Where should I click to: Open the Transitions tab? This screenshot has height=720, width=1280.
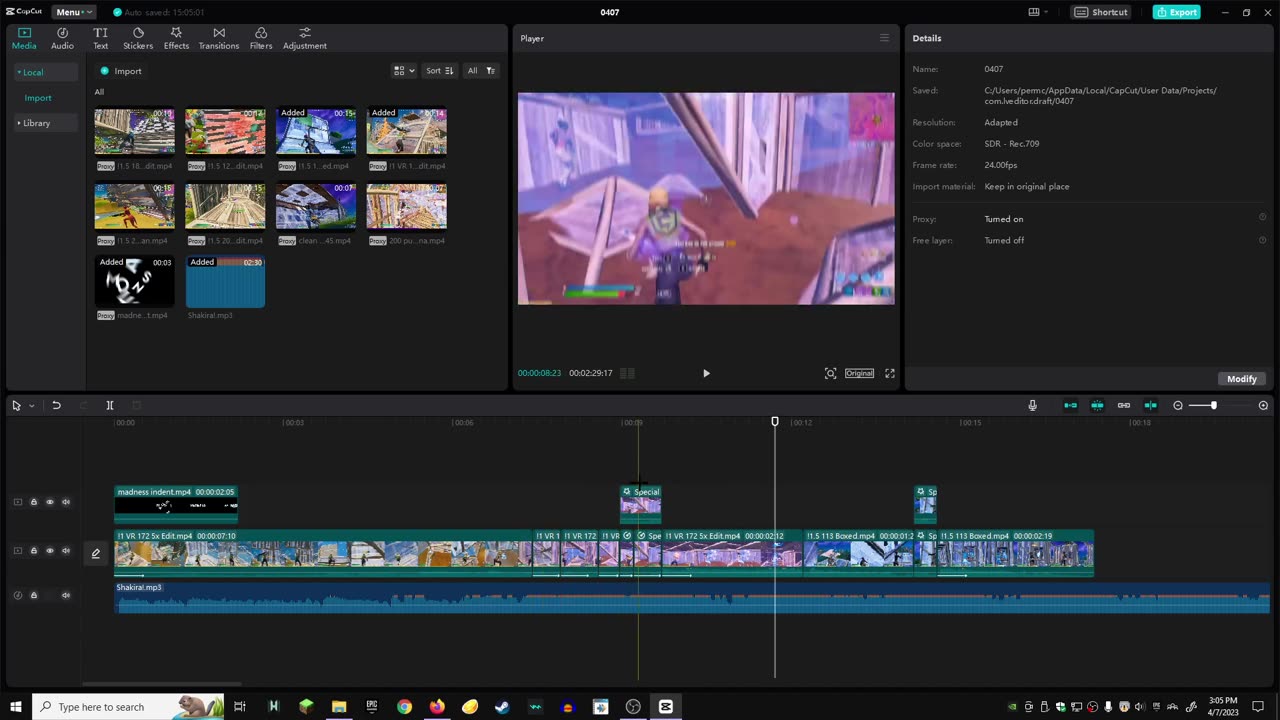219,38
